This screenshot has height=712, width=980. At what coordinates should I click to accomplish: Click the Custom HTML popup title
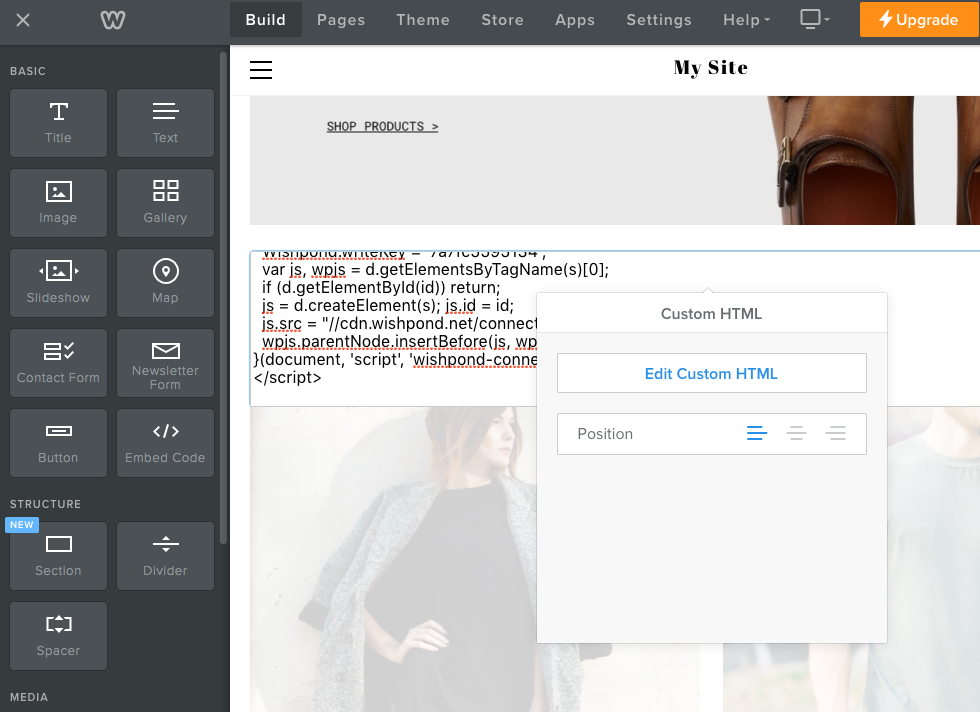pyautogui.click(x=711, y=314)
